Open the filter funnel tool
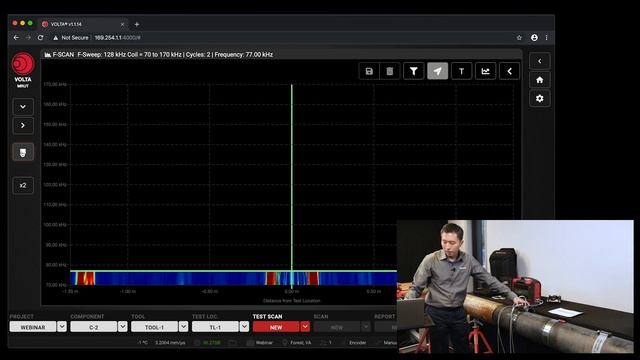 (x=413, y=71)
